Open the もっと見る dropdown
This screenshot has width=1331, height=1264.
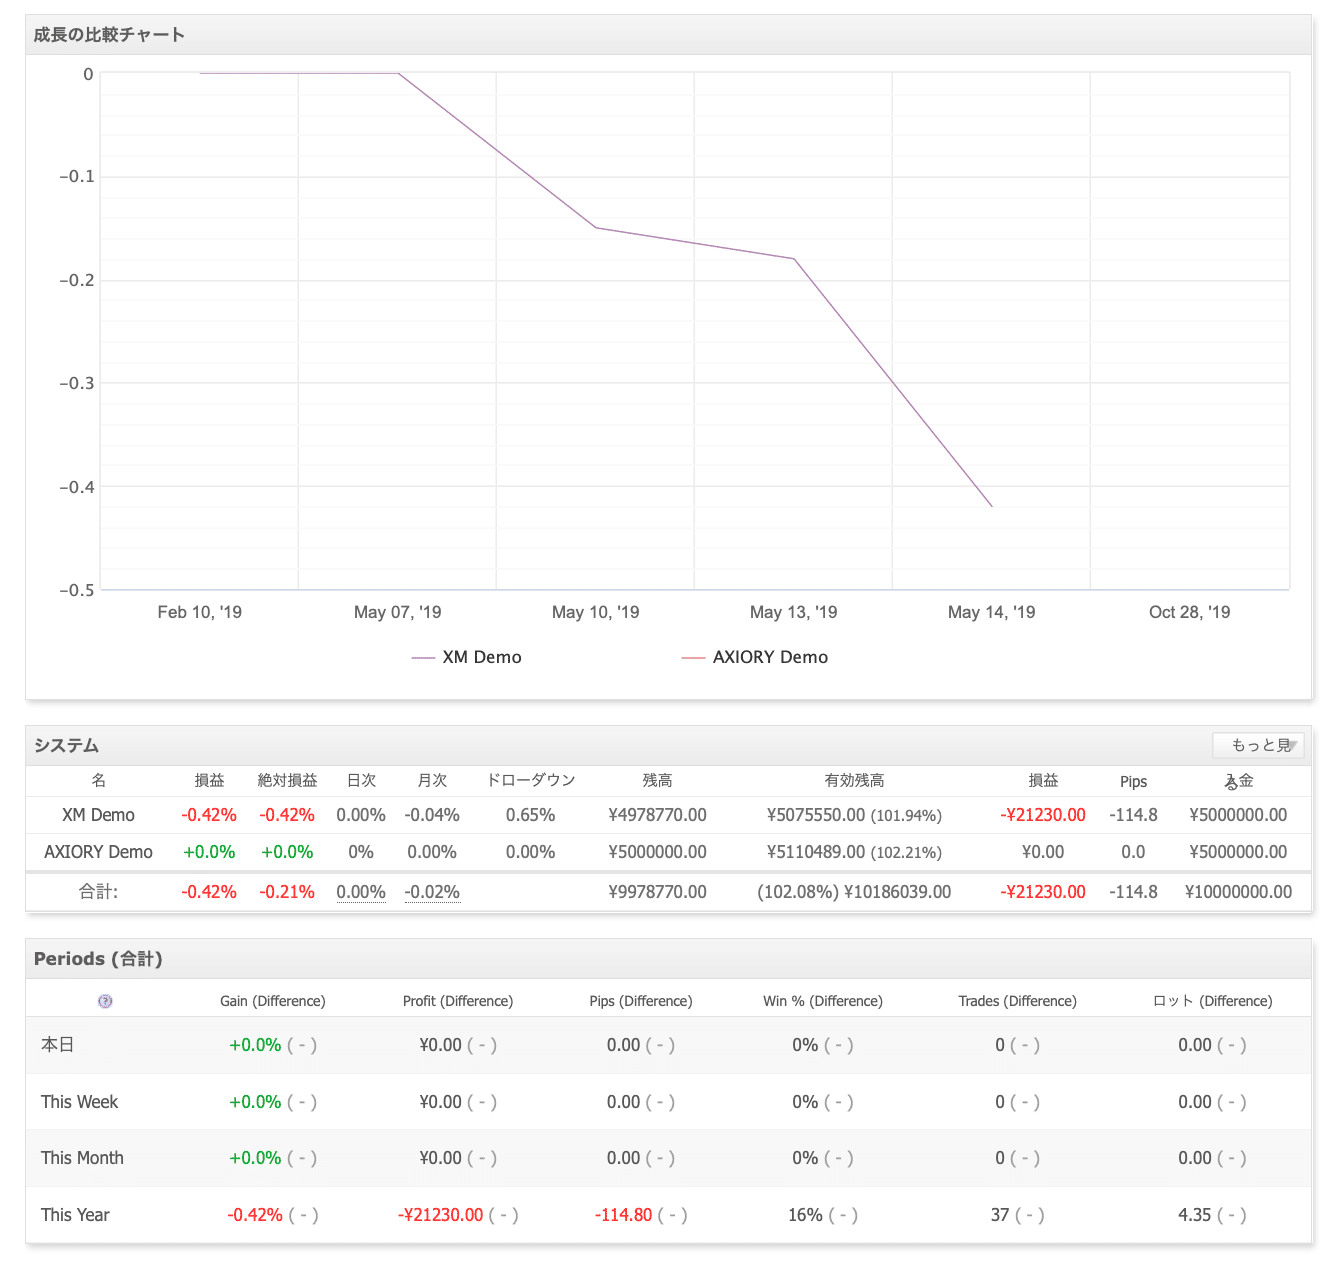point(1258,745)
